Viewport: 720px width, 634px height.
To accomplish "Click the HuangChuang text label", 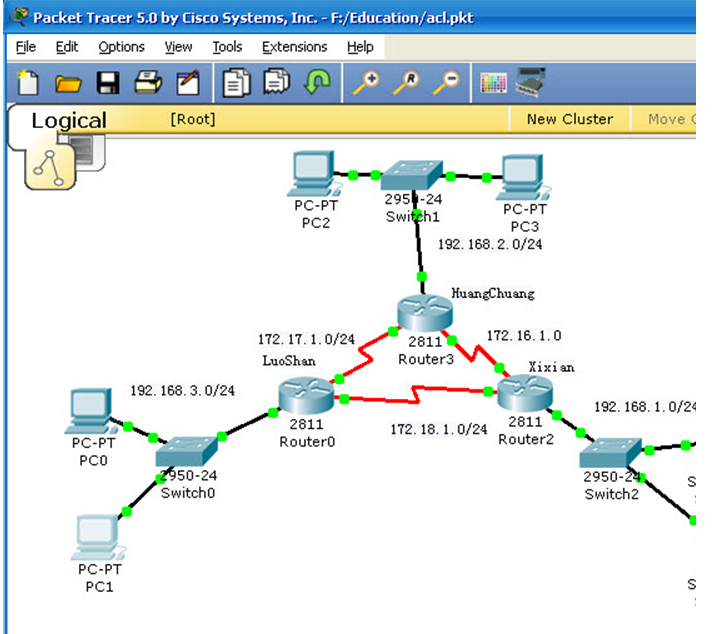I will [x=493, y=293].
